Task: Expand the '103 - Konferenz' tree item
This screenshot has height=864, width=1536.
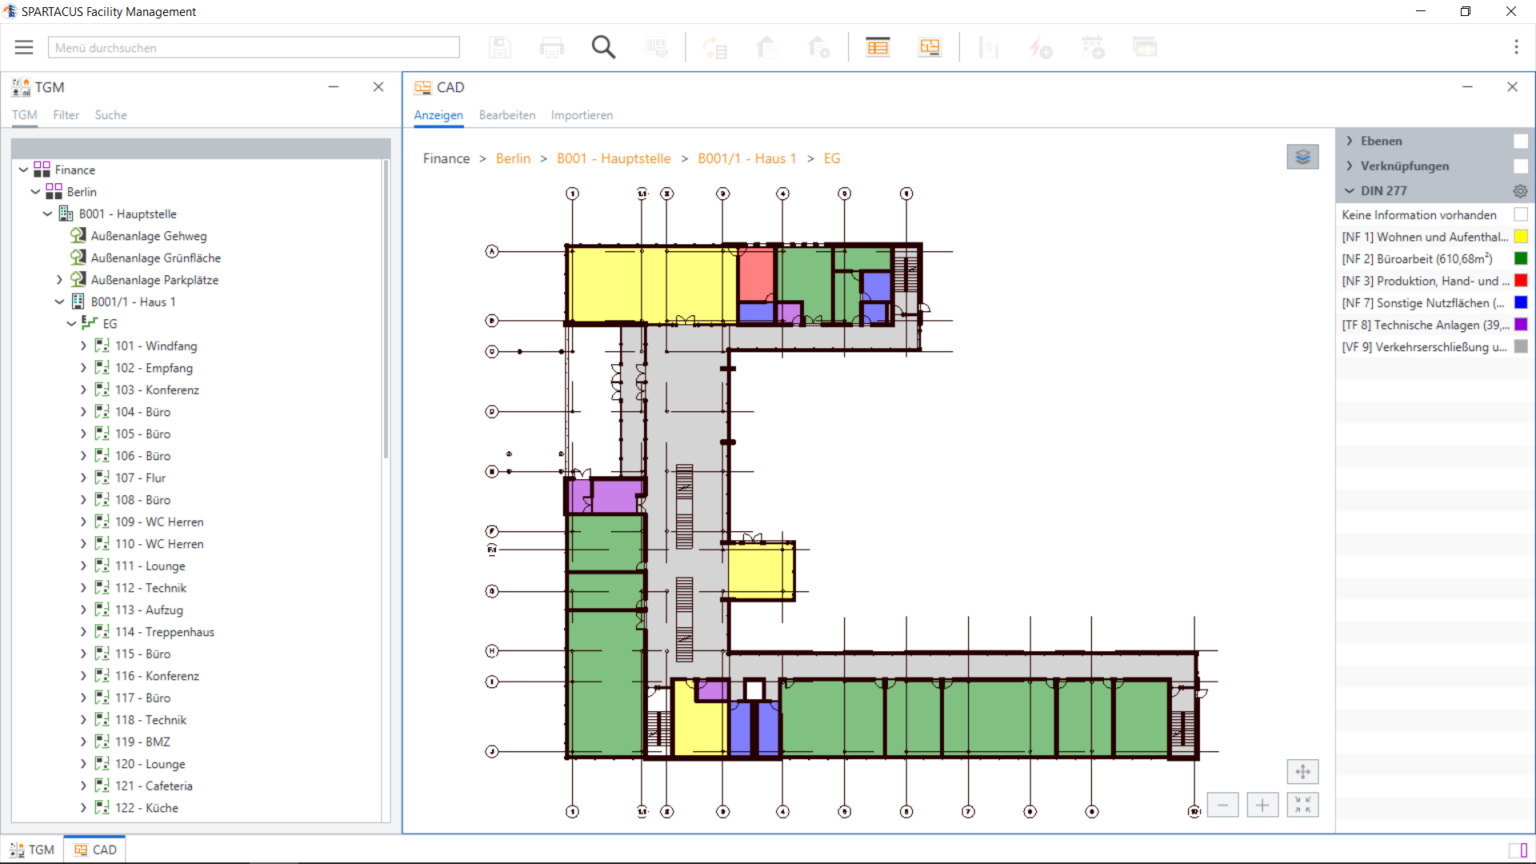Action: pos(83,389)
